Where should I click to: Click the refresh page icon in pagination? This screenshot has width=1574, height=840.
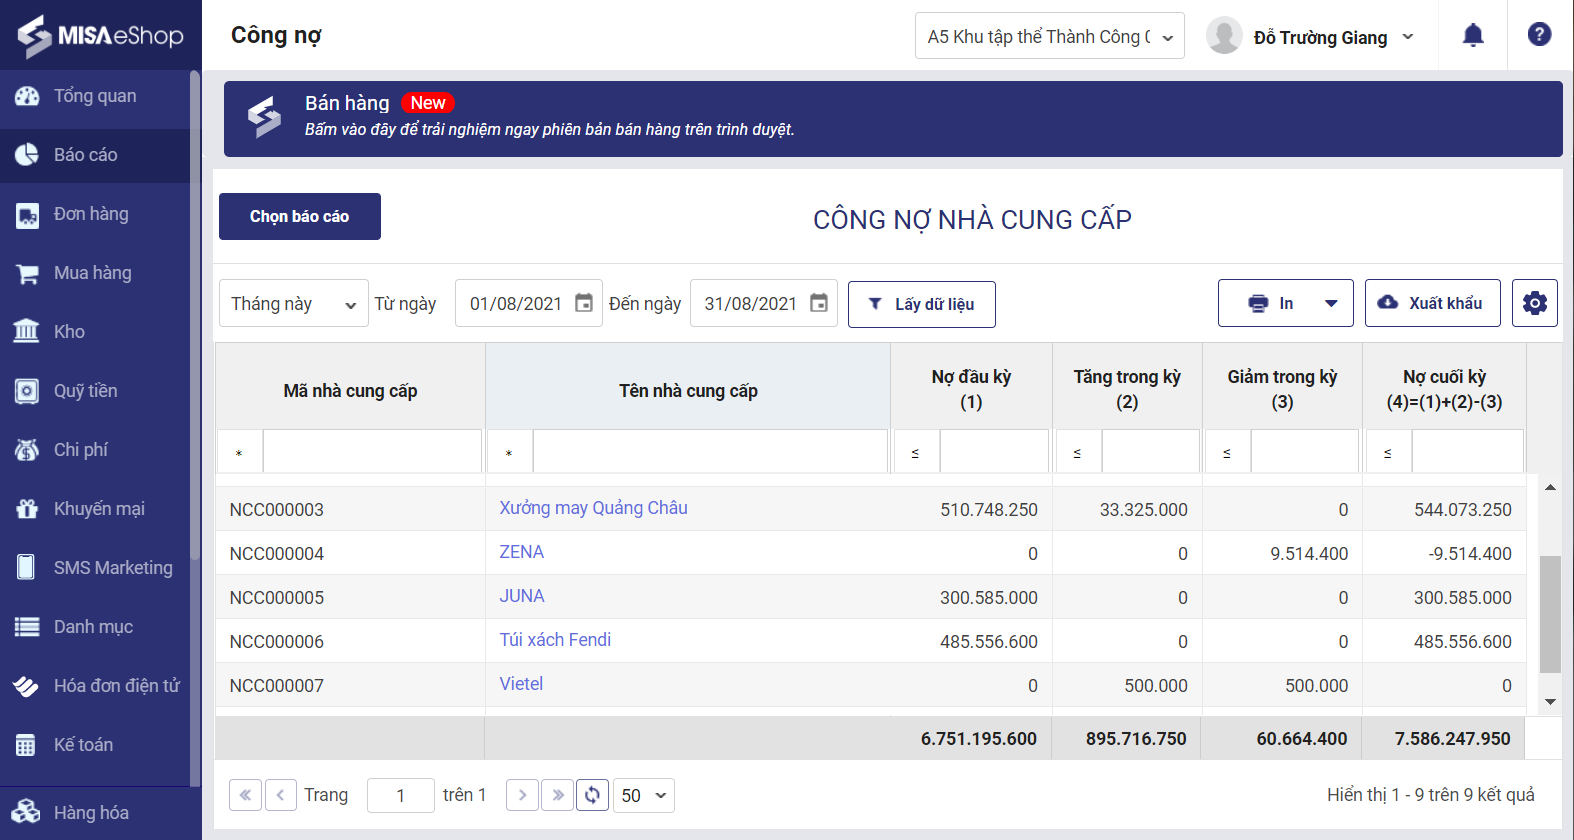point(592,795)
